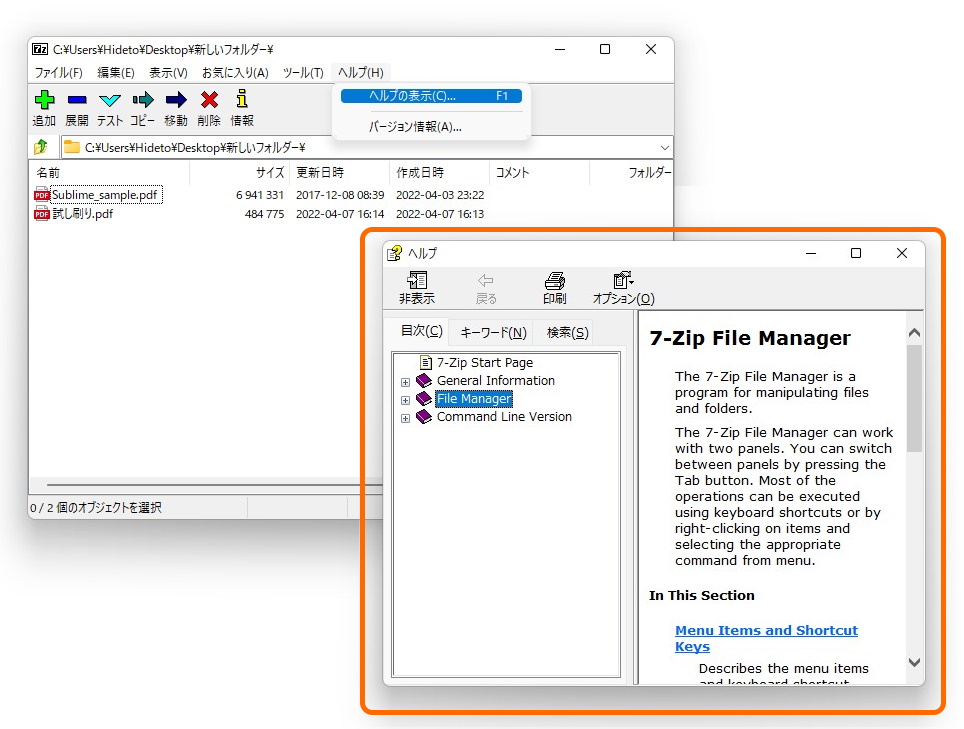Click the red Delete (削除) toolbar icon

pos(209,100)
